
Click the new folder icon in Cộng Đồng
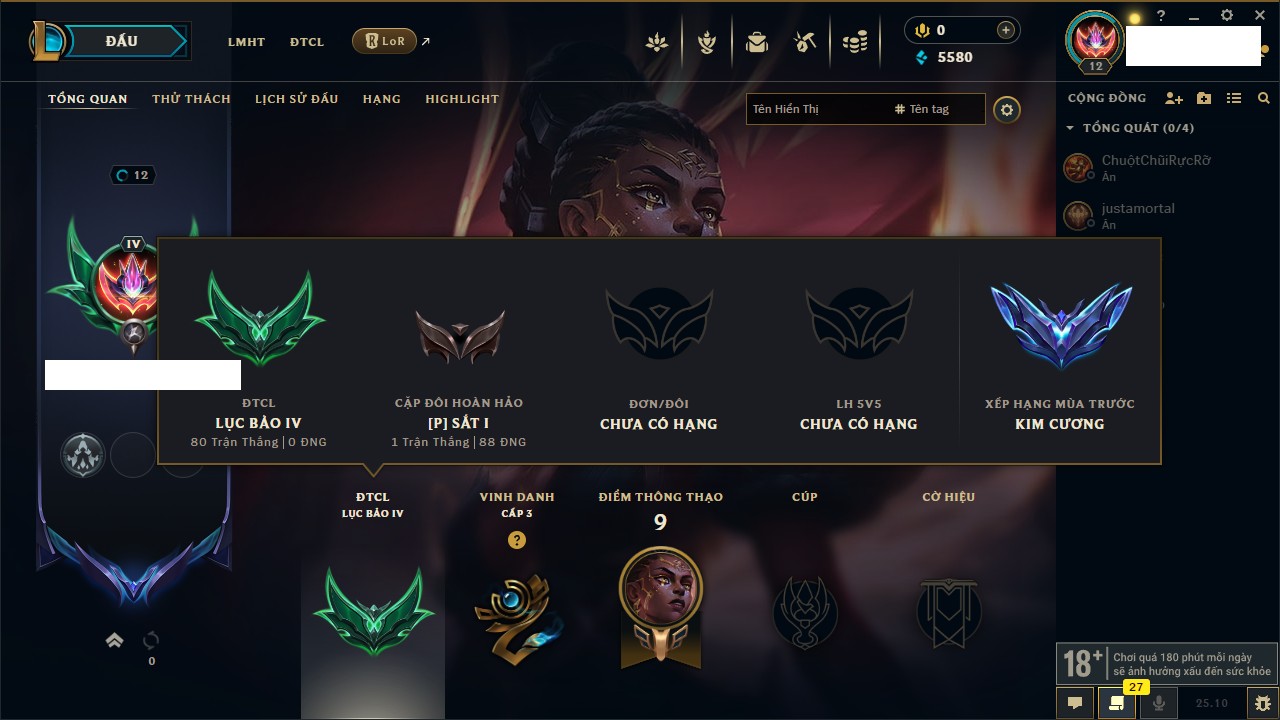coord(1204,98)
